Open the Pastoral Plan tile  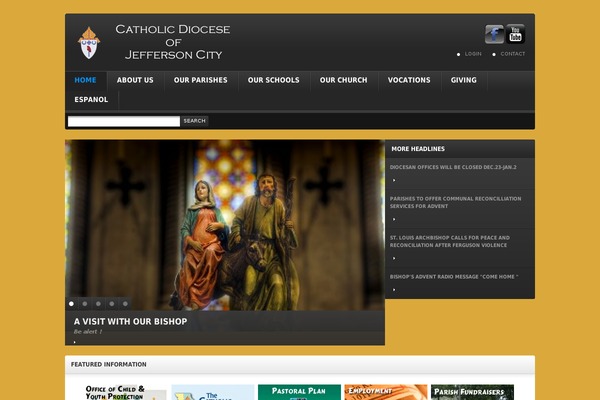[299, 392]
